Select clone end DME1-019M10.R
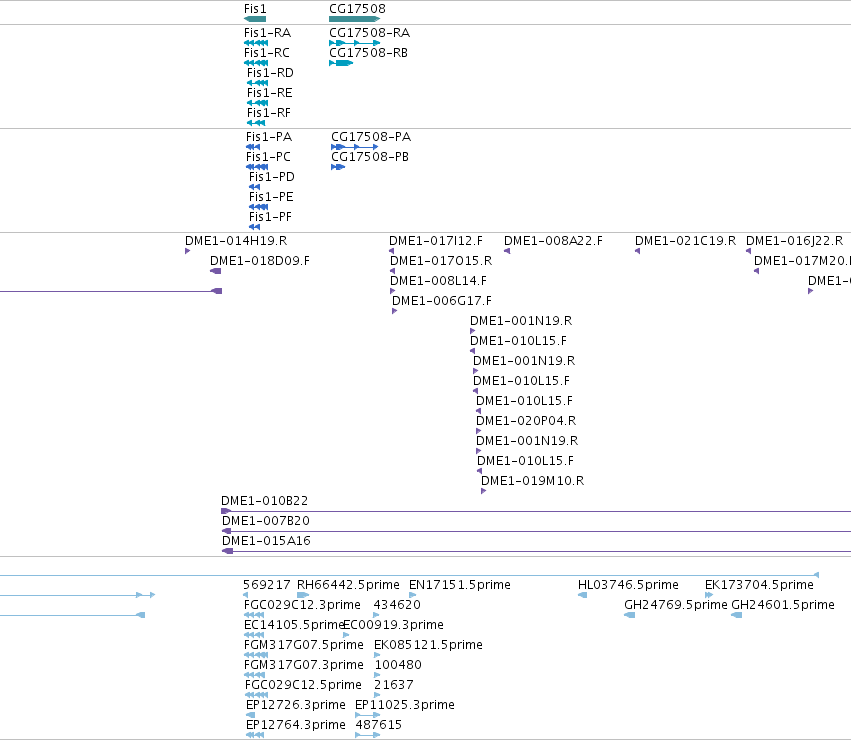851x740 pixels. [x=532, y=482]
